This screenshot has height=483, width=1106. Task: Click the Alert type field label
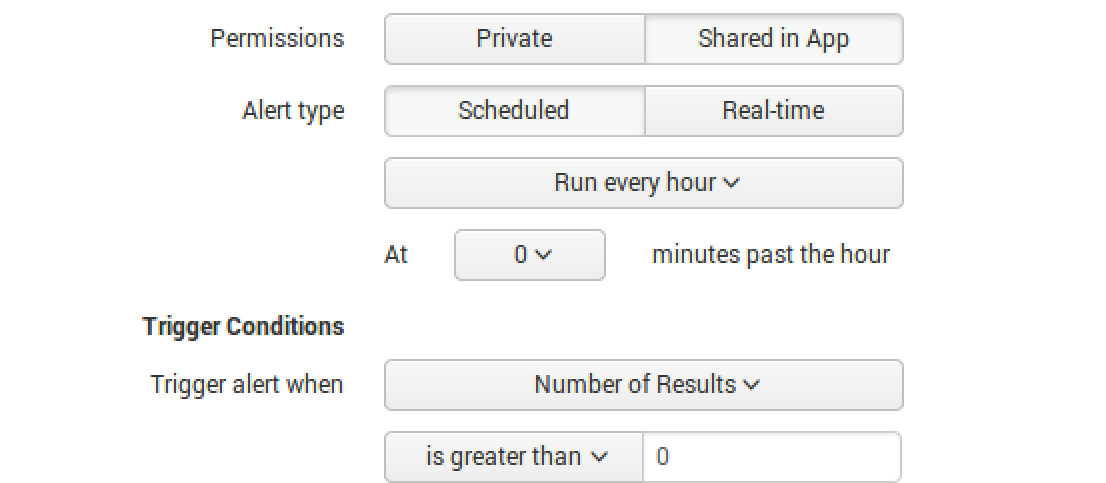click(x=293, y=111)
